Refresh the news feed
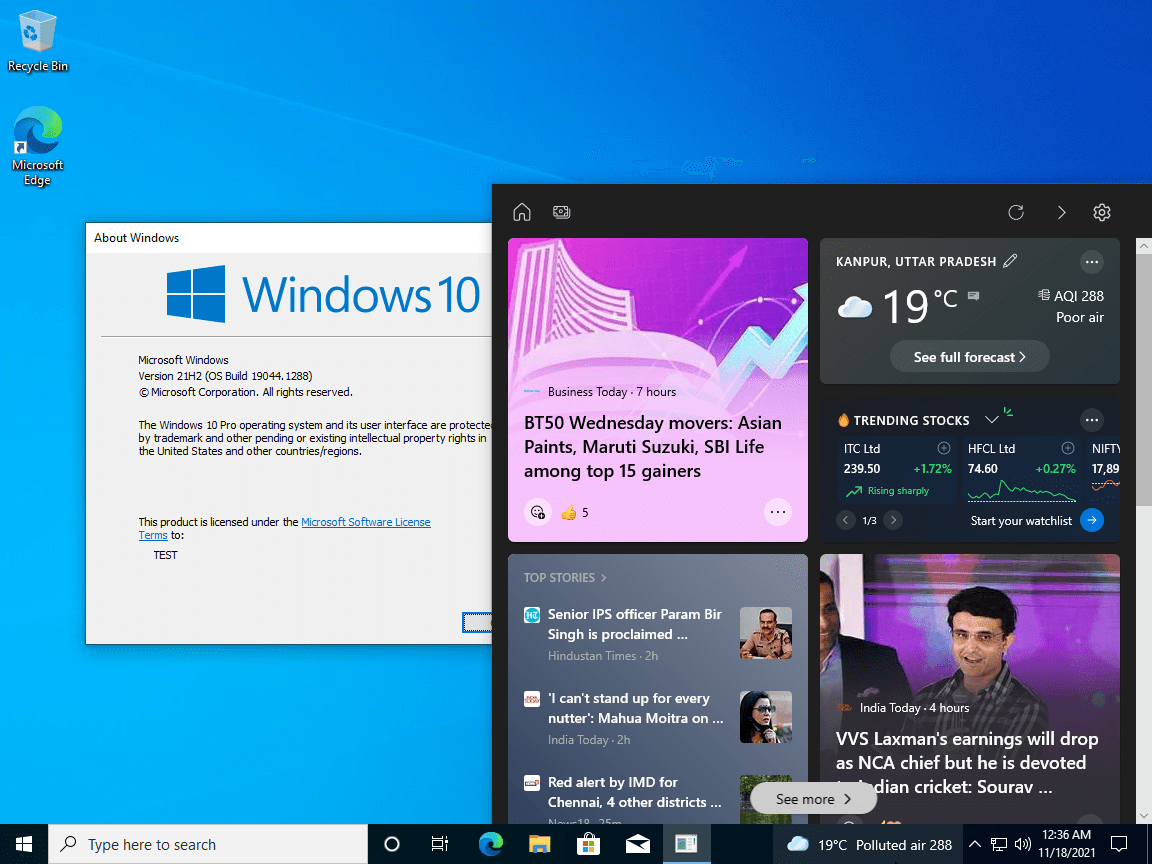The height and width of the screenshot is (864, 1152). (x=1016, y=212)
